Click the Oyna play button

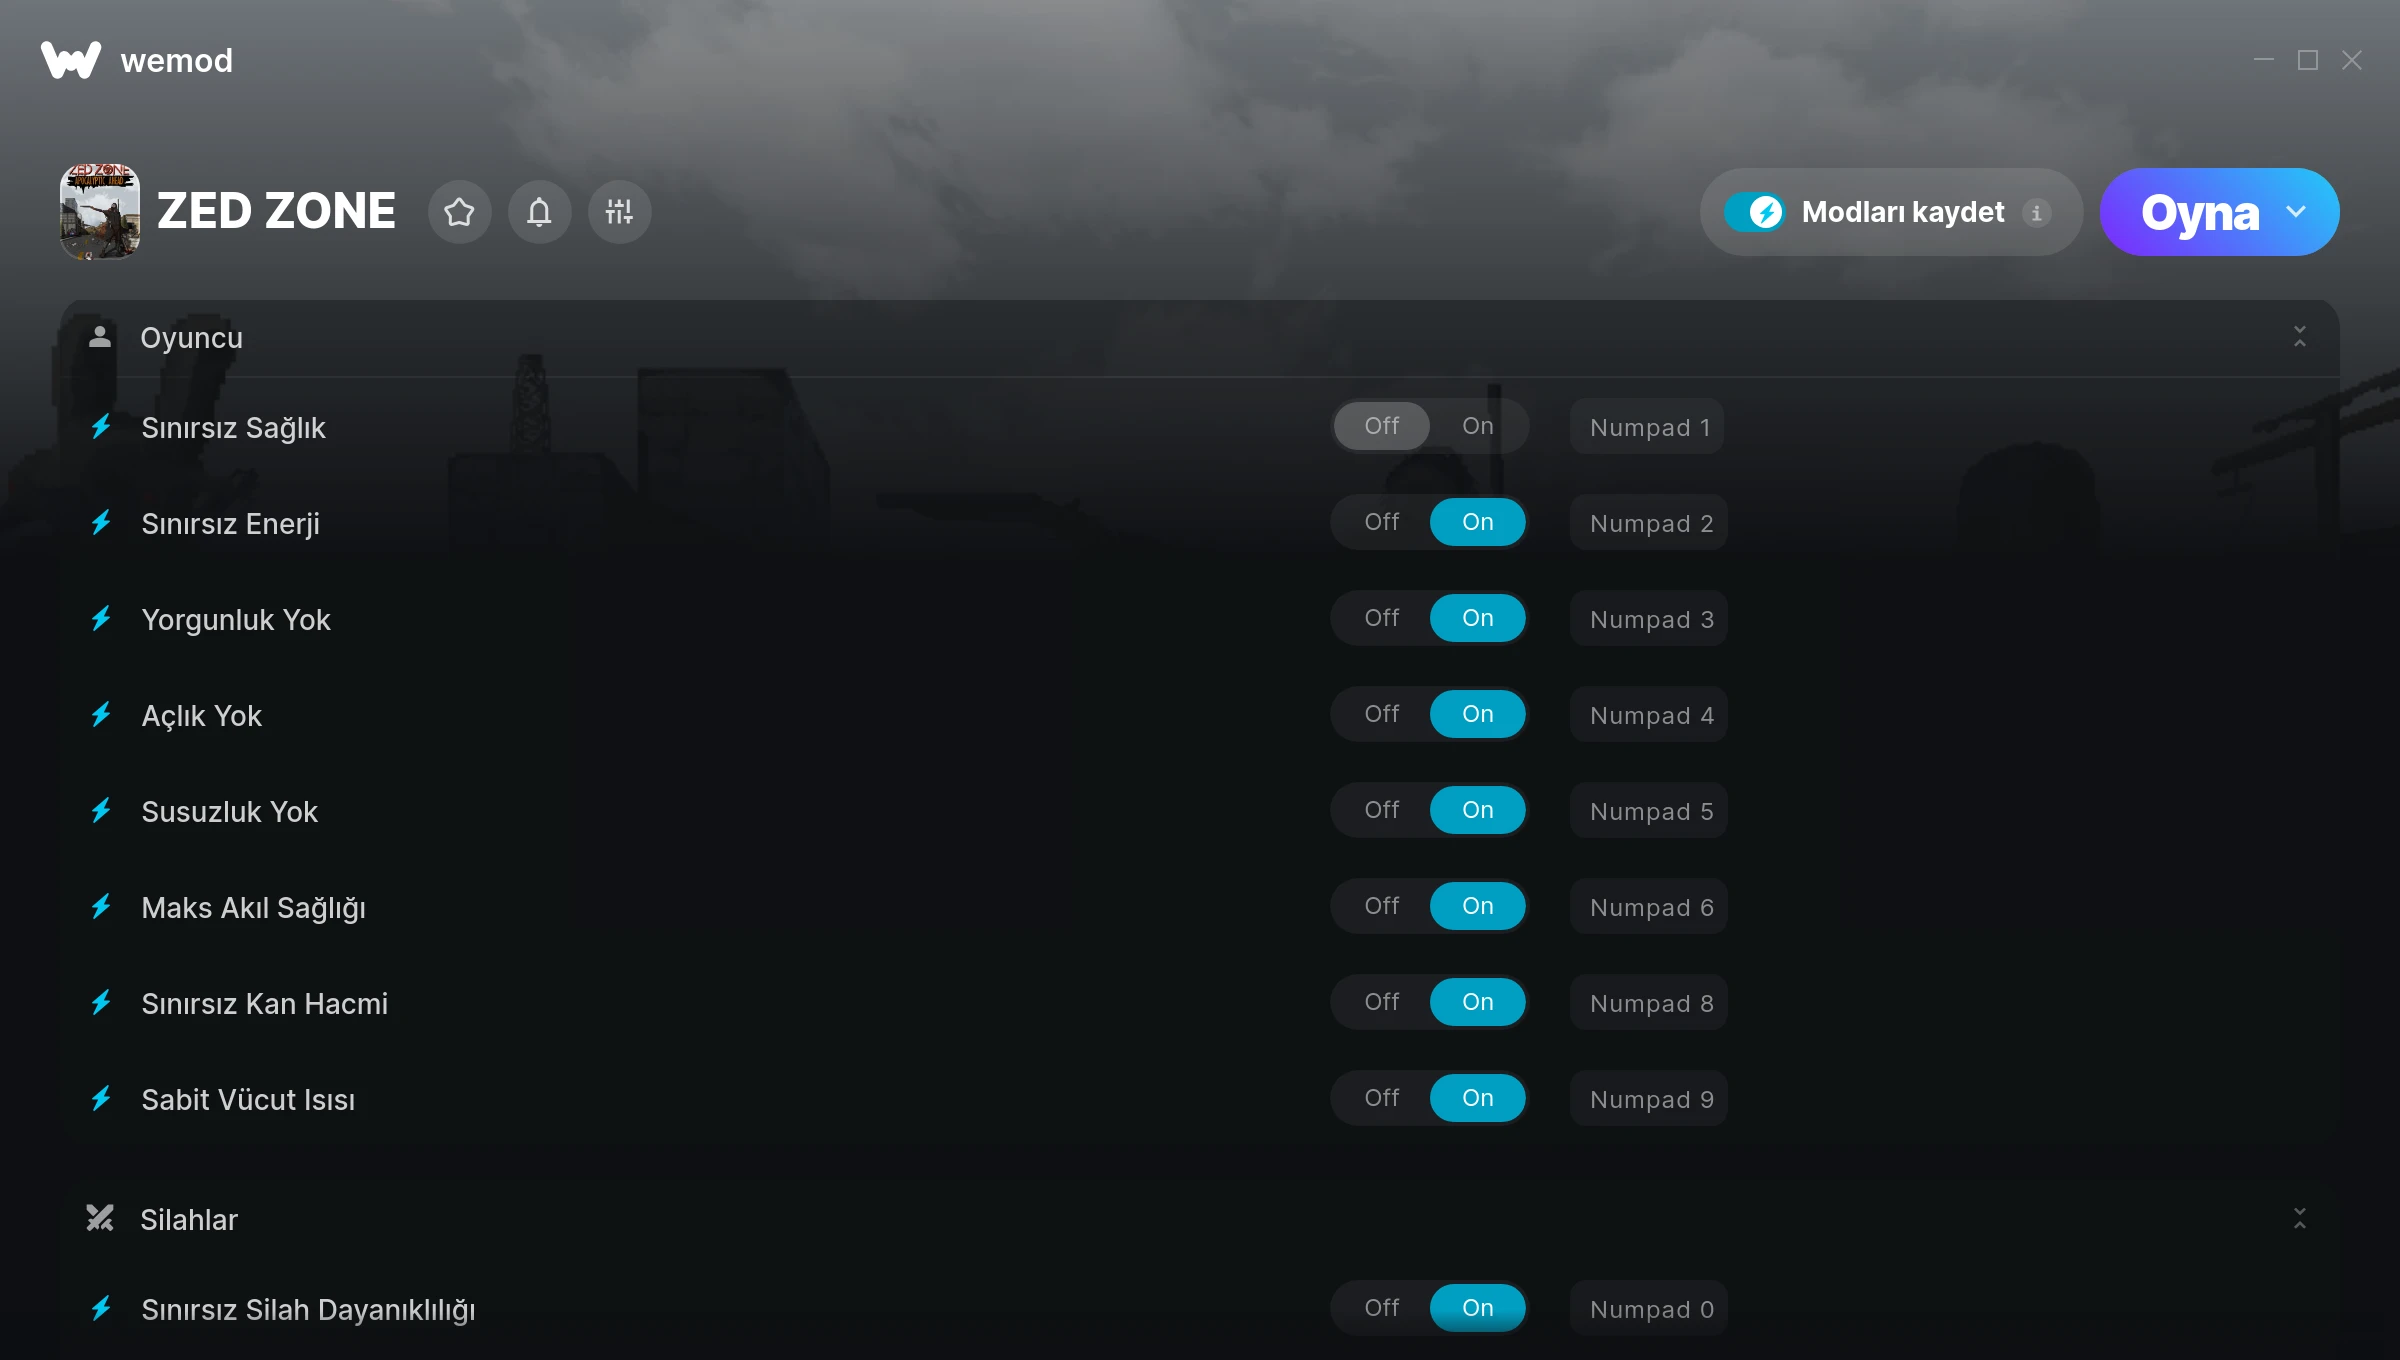tap(2199, 212)
